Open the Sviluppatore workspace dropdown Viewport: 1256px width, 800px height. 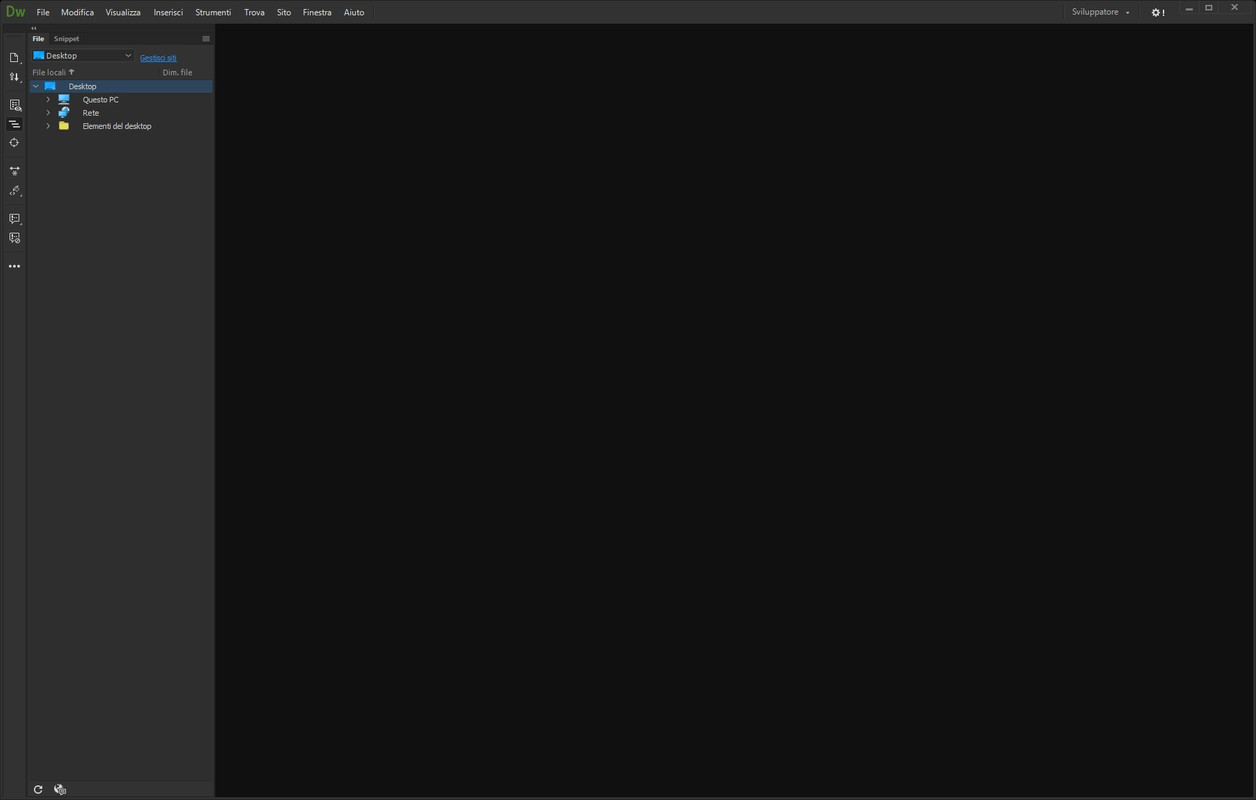(1101, 12)
